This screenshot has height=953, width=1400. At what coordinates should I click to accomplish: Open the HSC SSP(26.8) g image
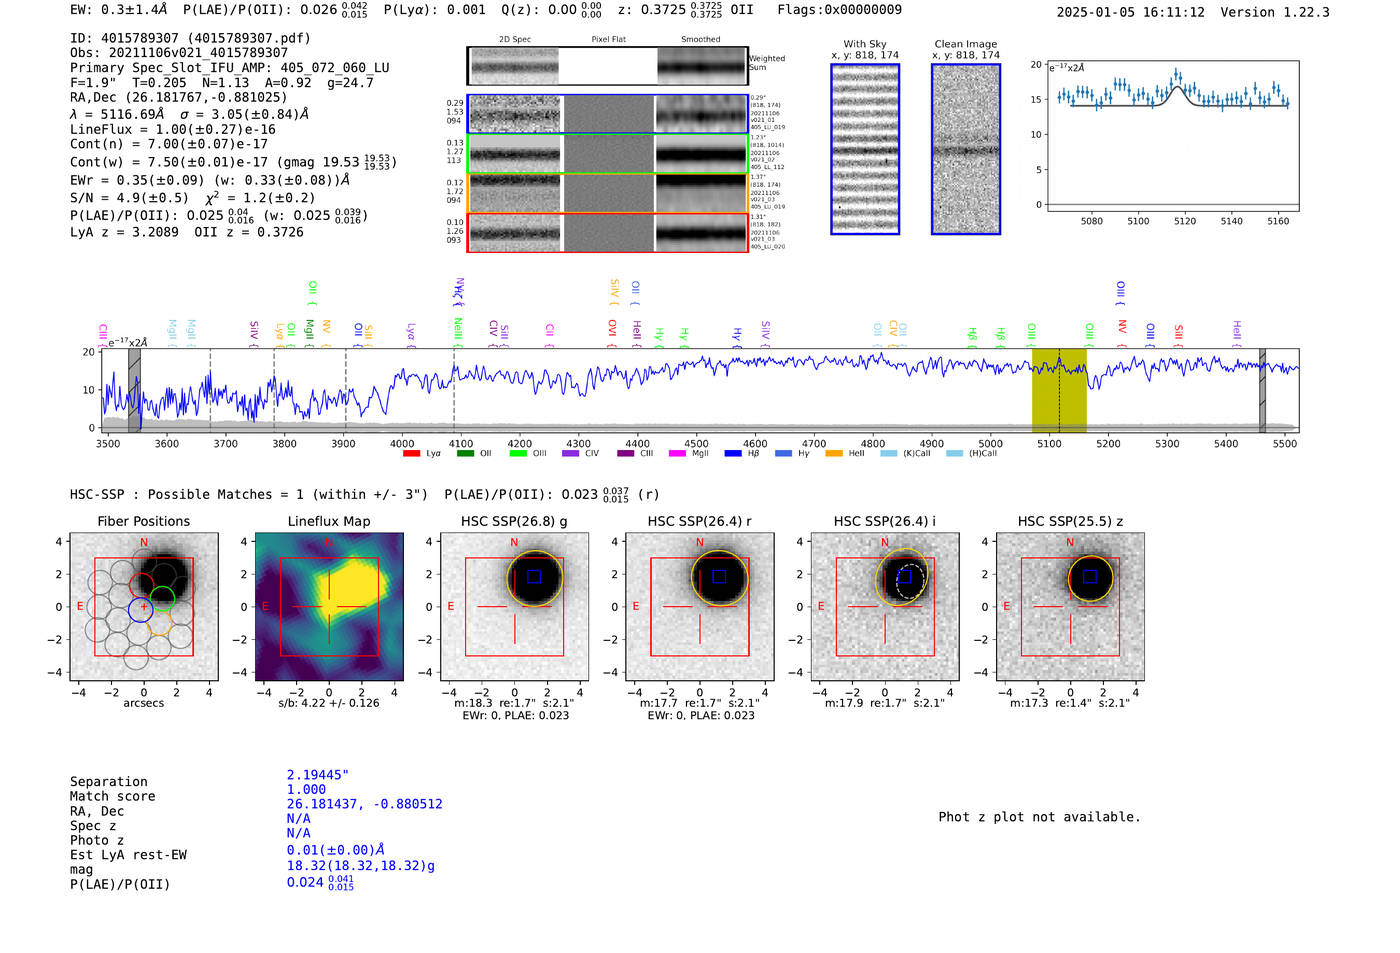514,607
